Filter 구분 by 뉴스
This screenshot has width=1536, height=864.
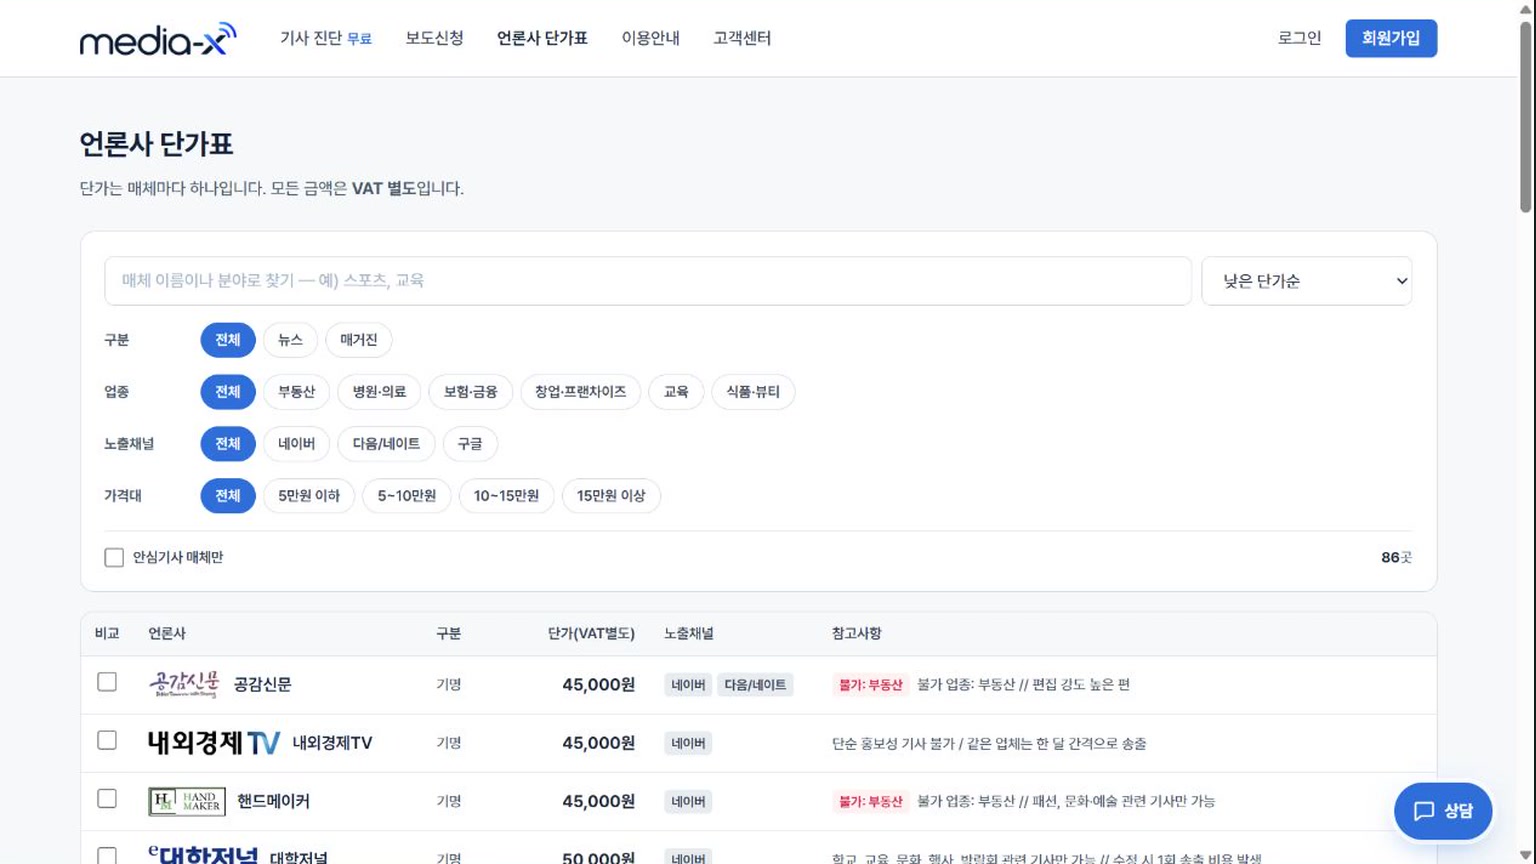[290, 340]
